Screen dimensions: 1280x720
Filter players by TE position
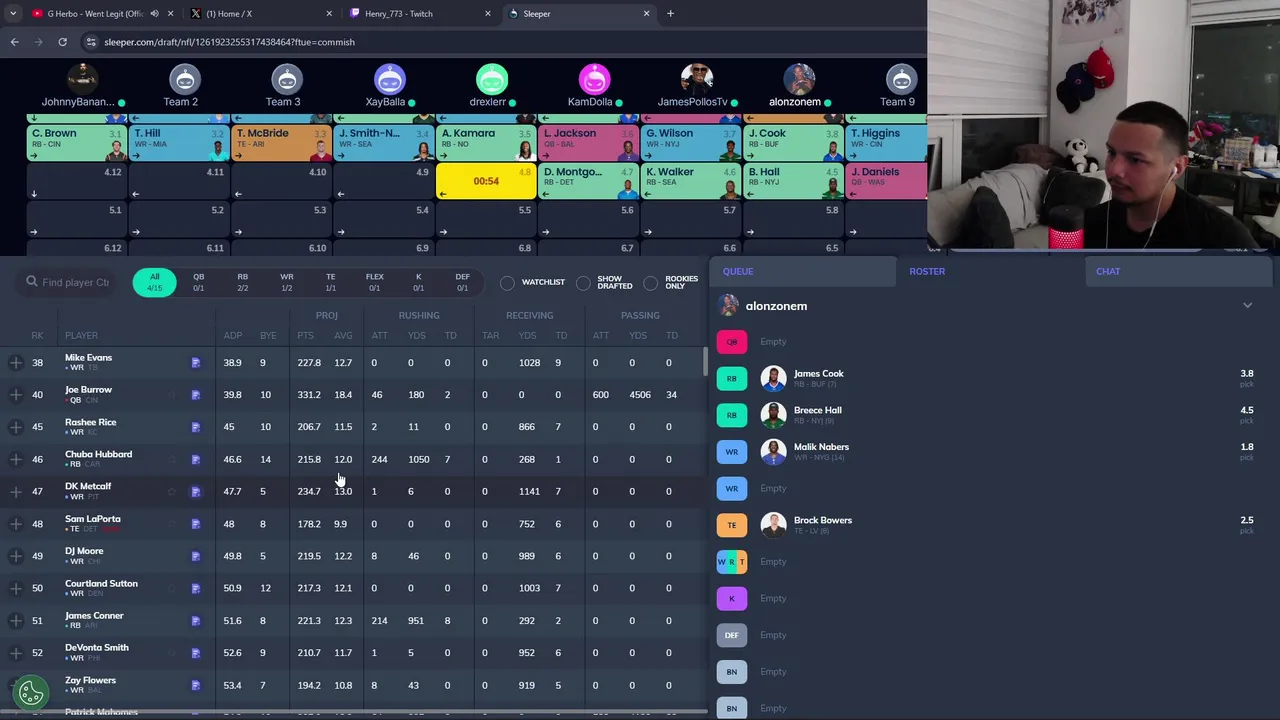[x=330, y=282]
